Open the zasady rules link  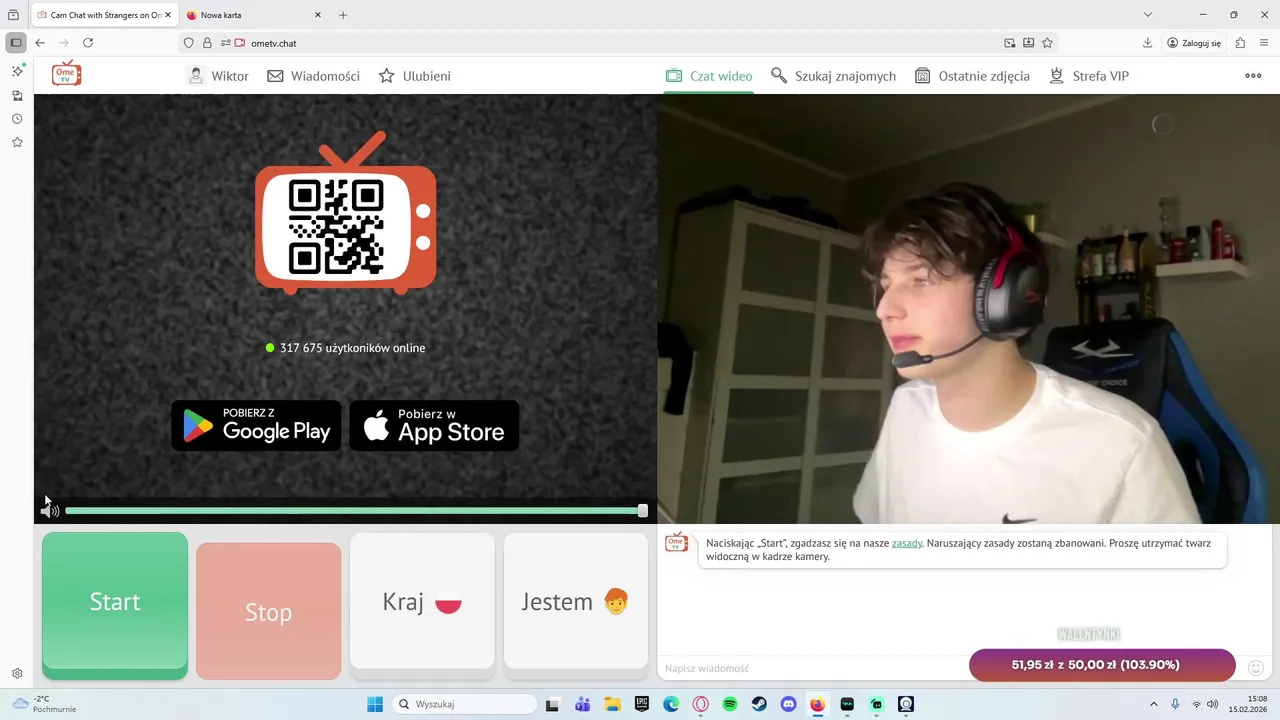(907, 543)
